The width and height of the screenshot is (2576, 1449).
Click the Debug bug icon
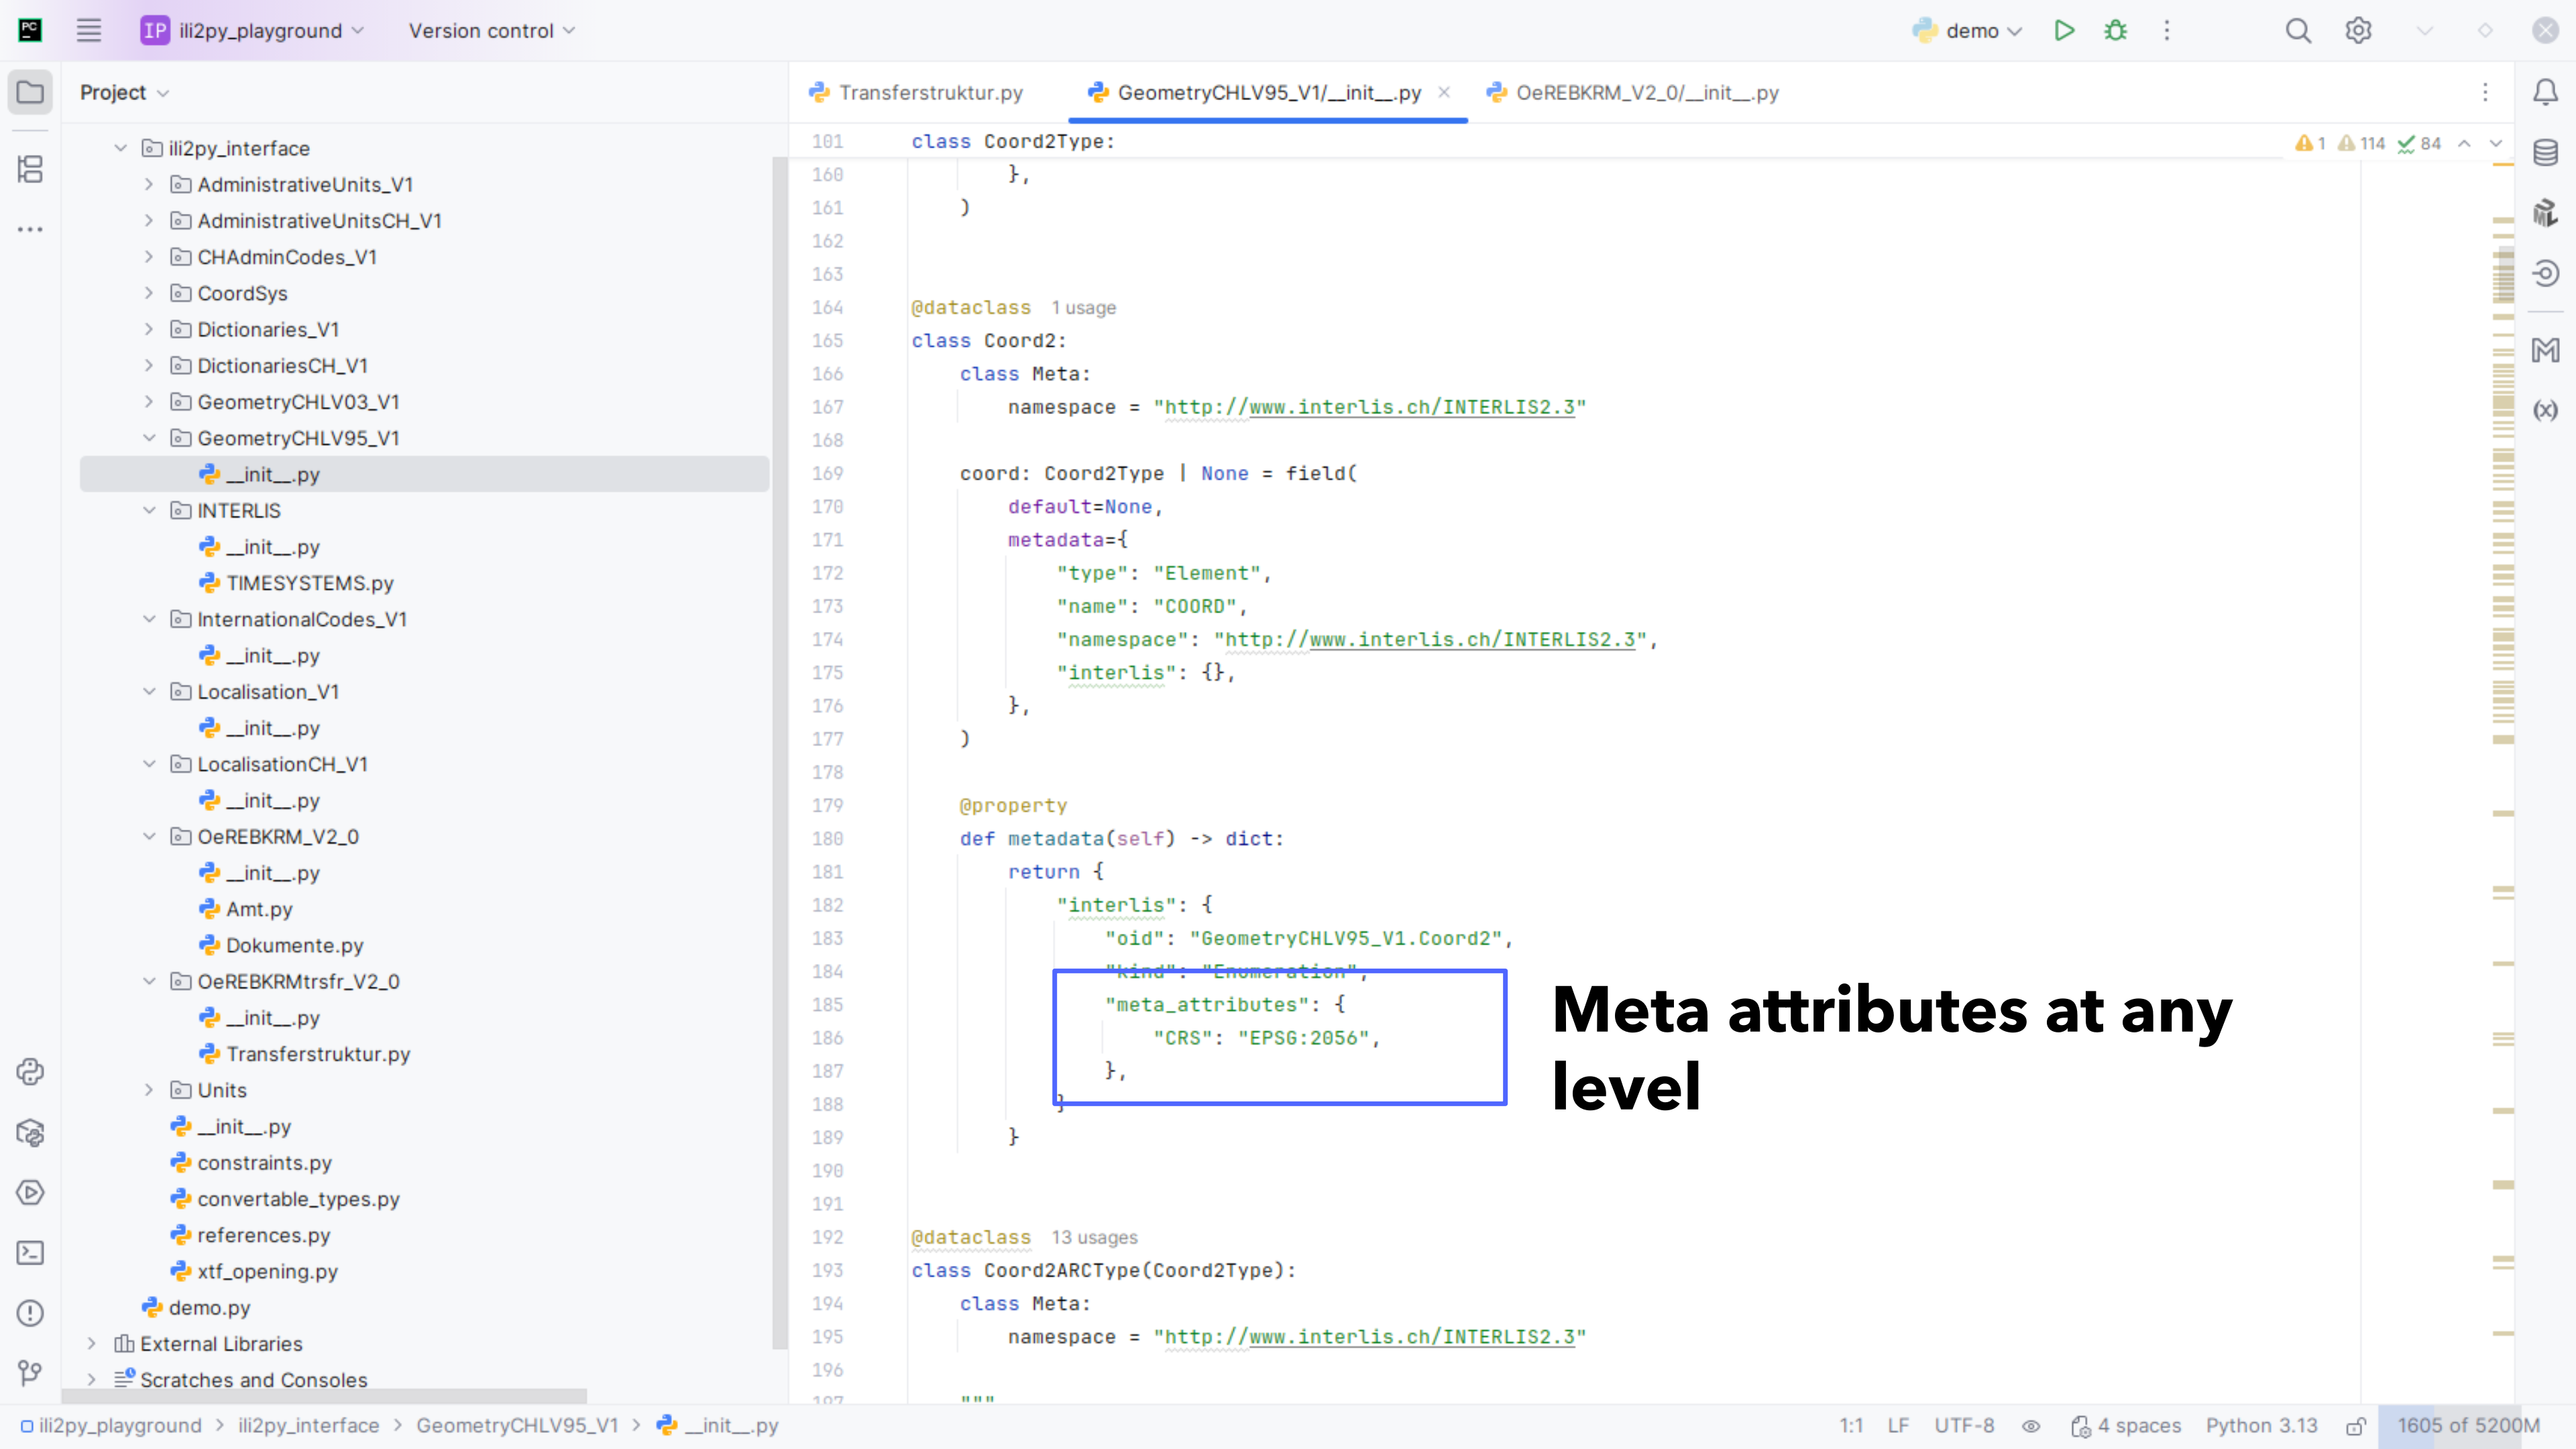tap(2115, 31)
